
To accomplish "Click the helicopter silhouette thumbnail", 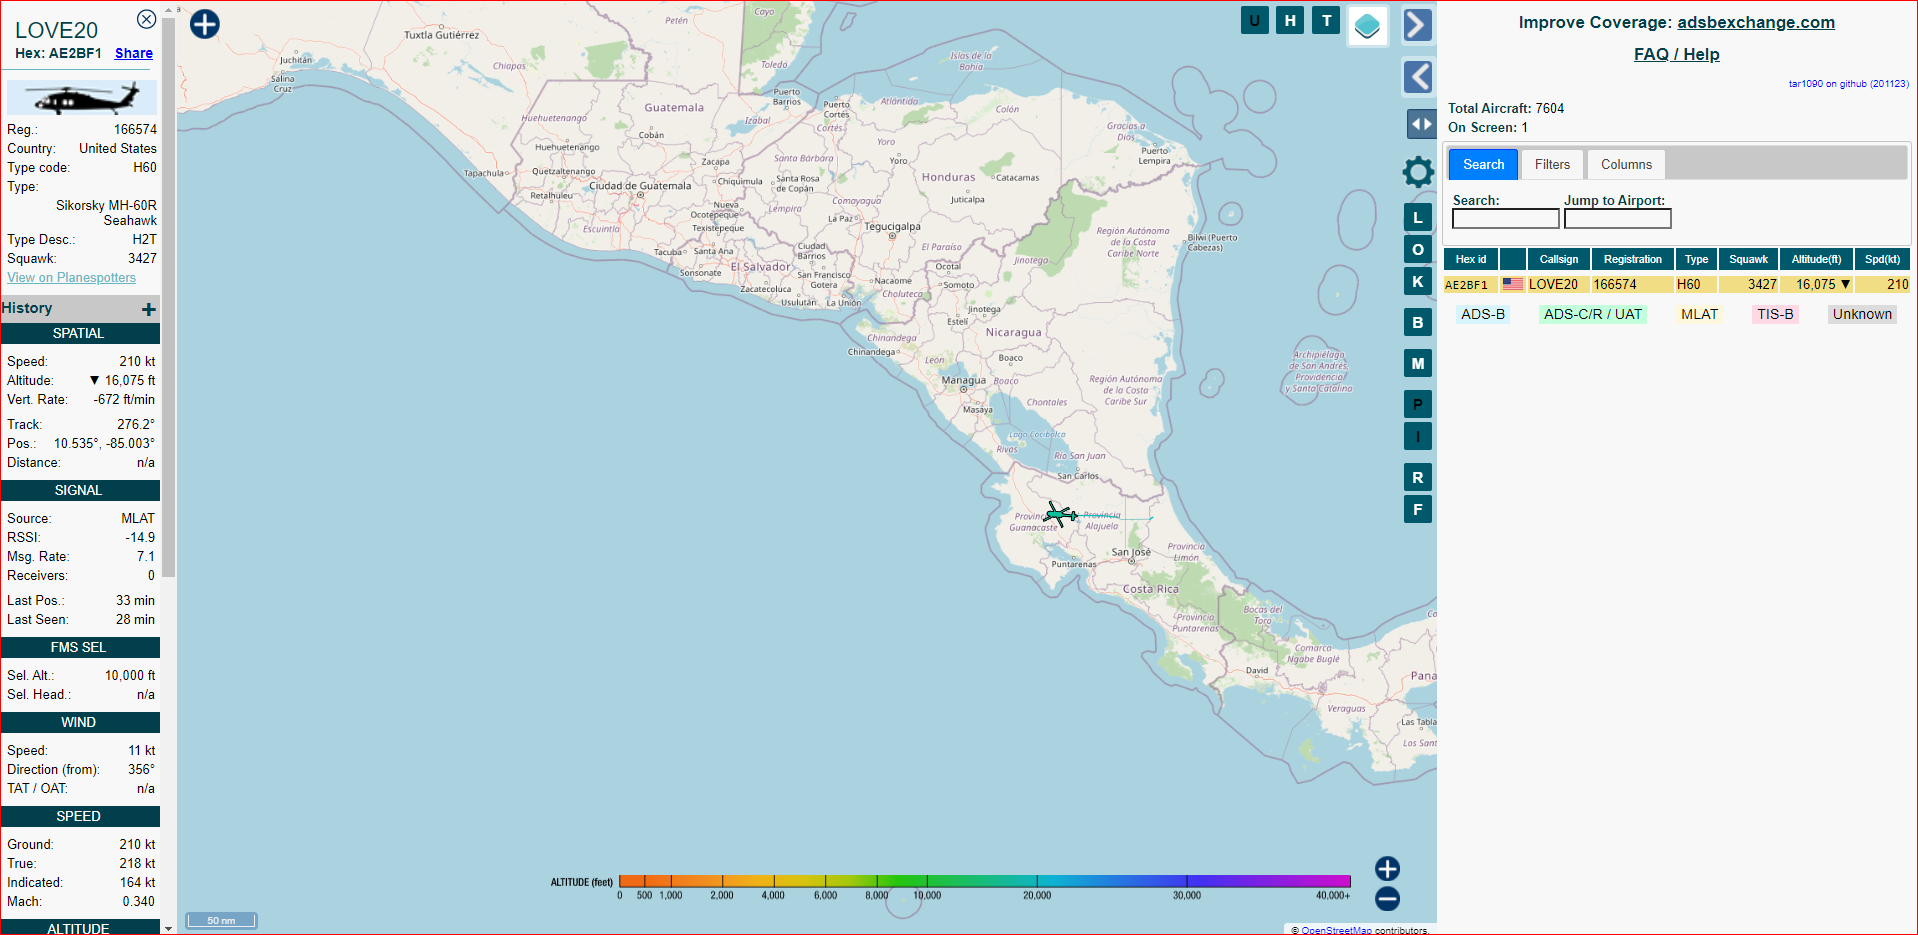I will (82, 98).
